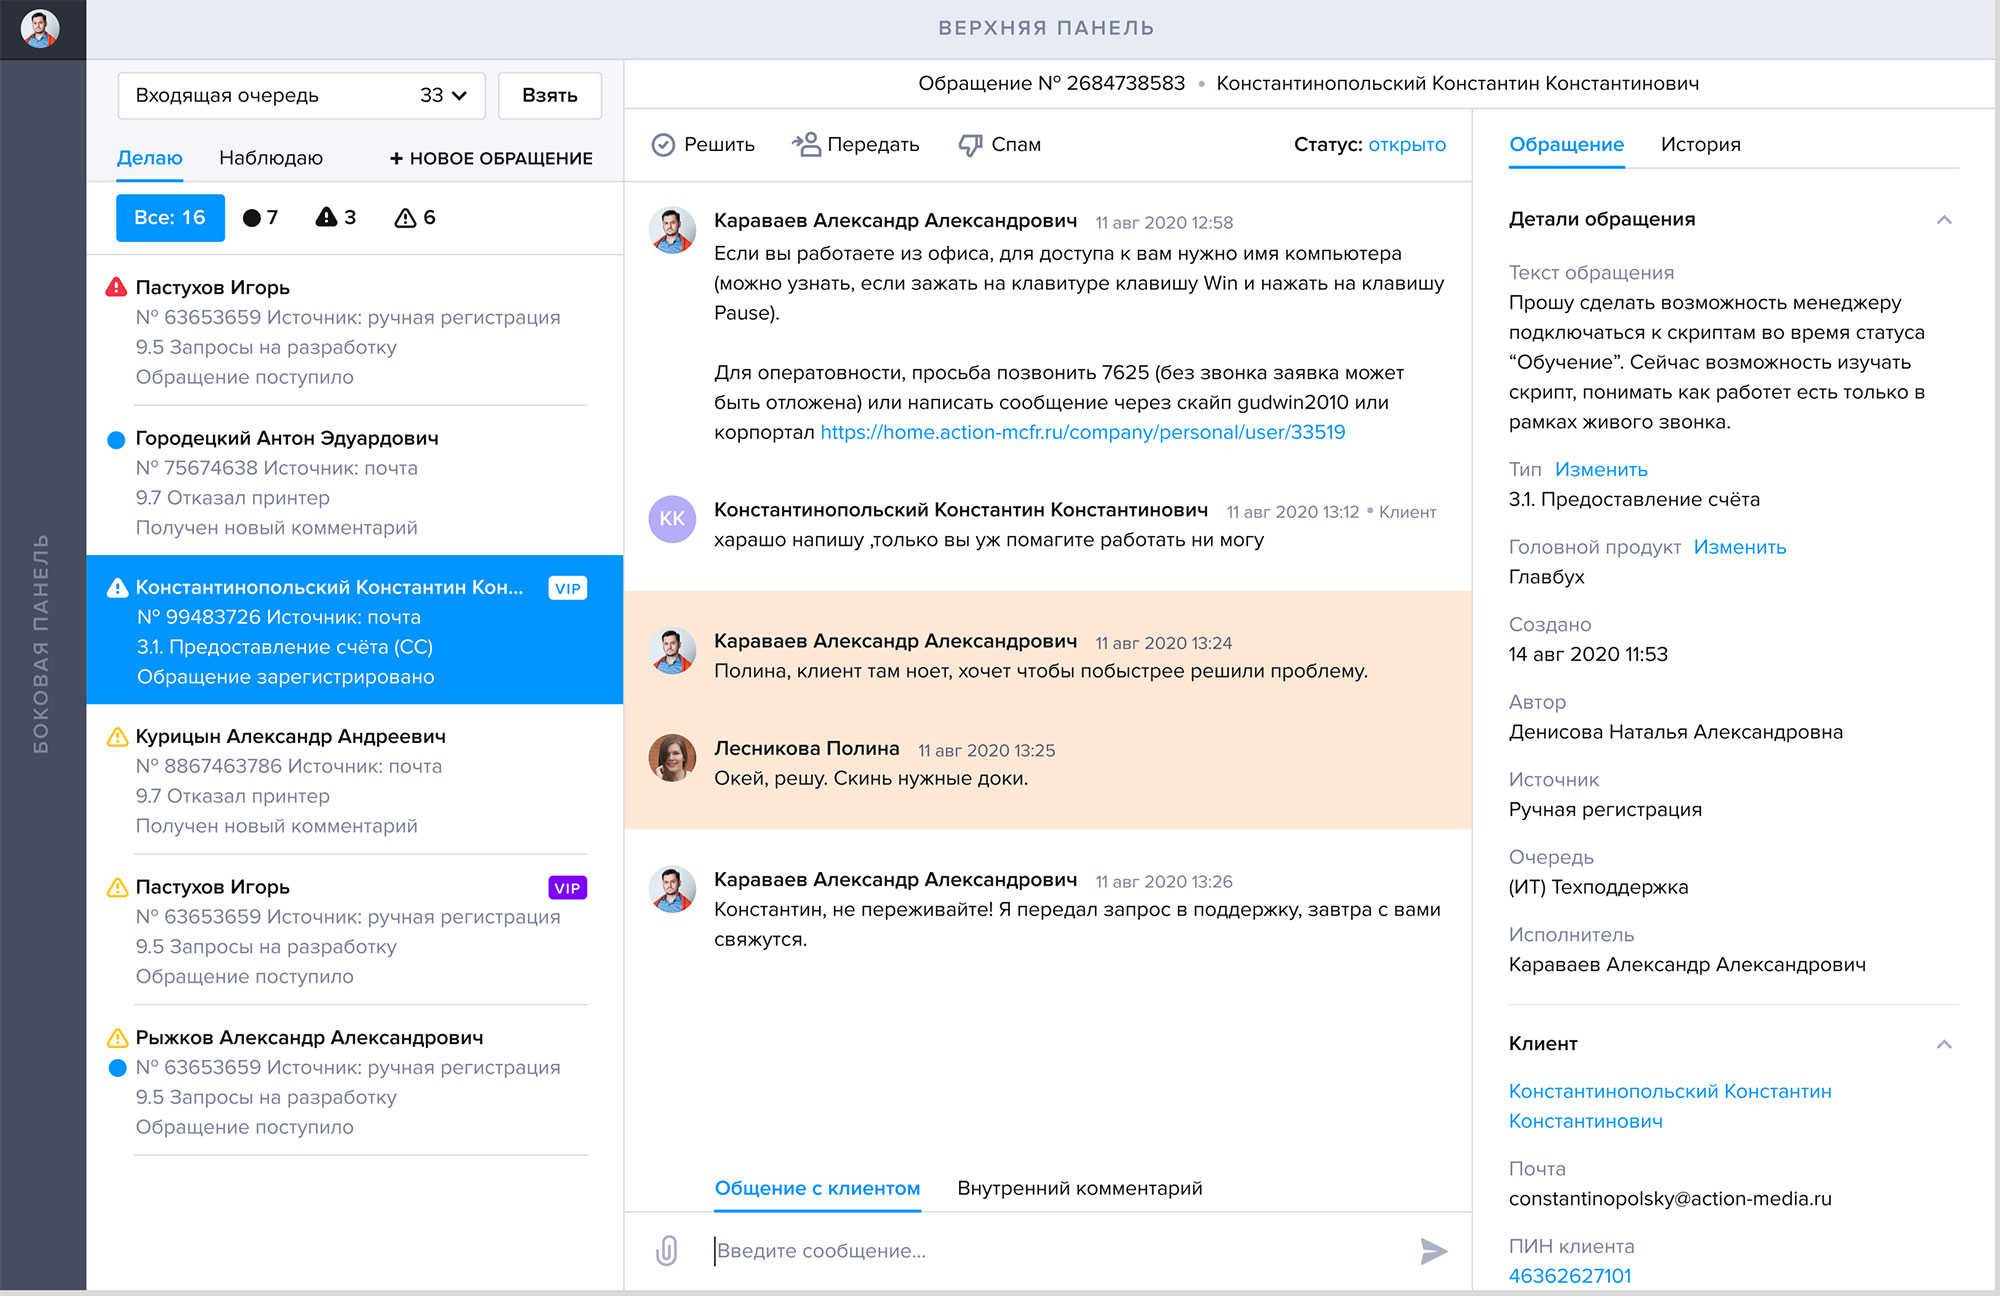Switch to the История tab
2000x1296 pixels.
1700,145
